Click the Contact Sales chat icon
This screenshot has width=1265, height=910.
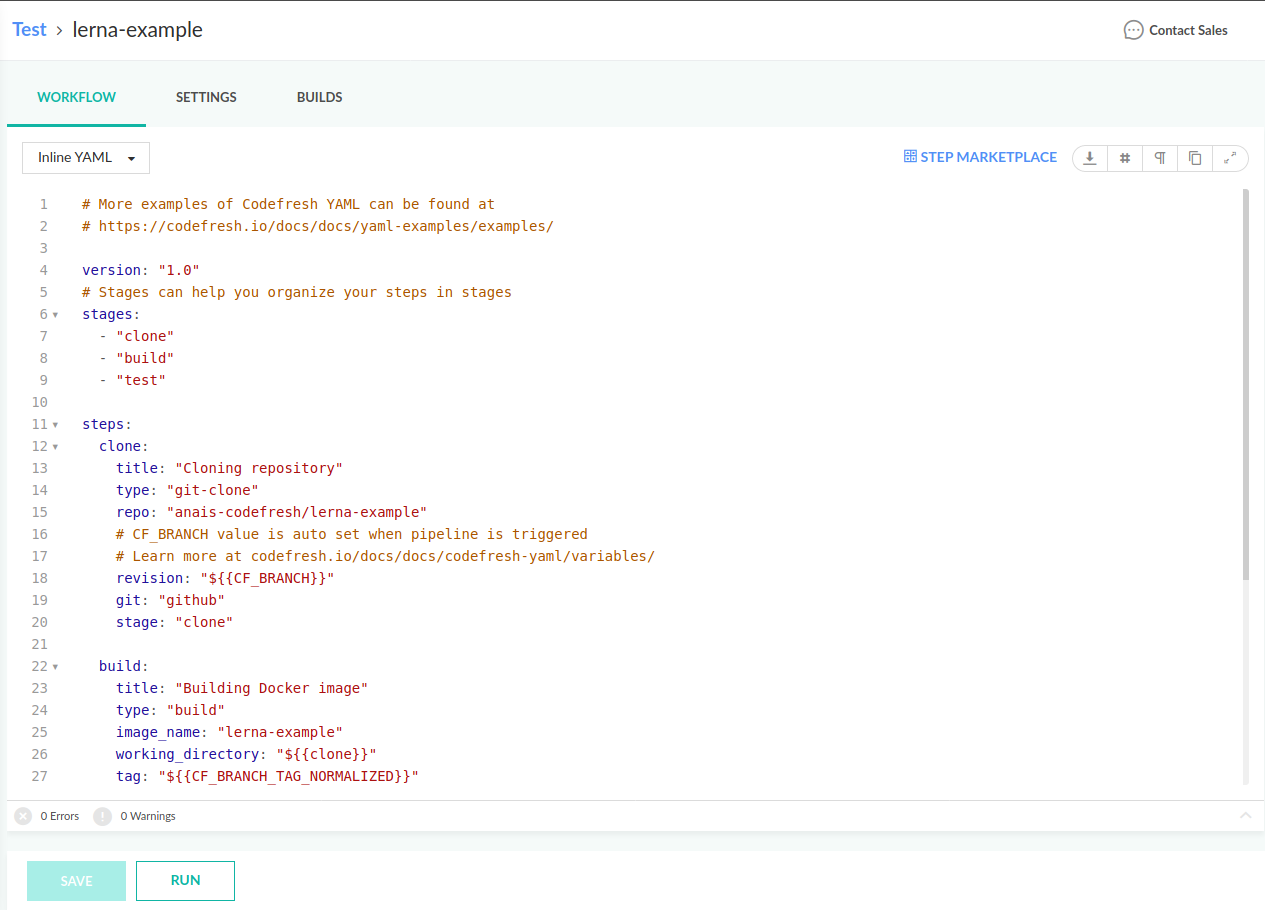pyautogui.click(x=1133, y=30)
